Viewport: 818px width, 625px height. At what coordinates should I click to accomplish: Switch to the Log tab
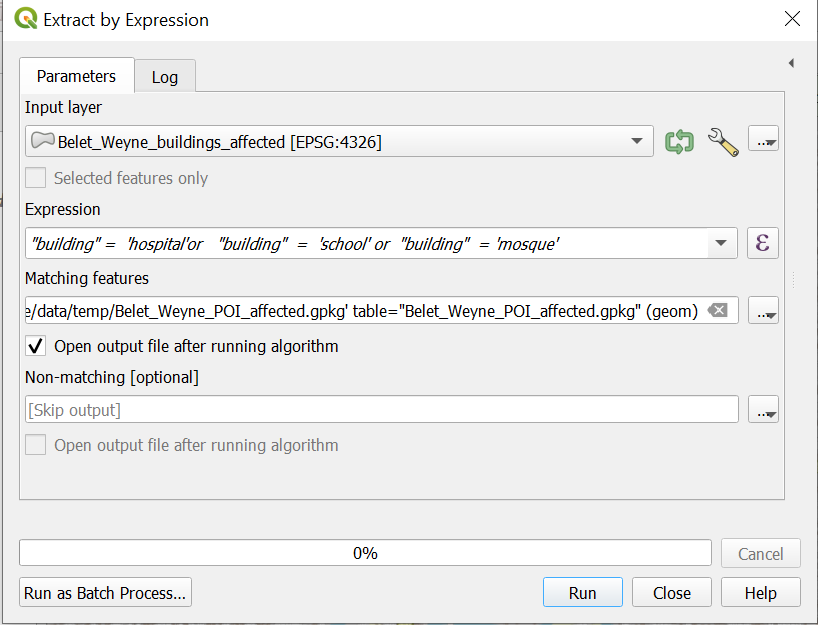164,77
